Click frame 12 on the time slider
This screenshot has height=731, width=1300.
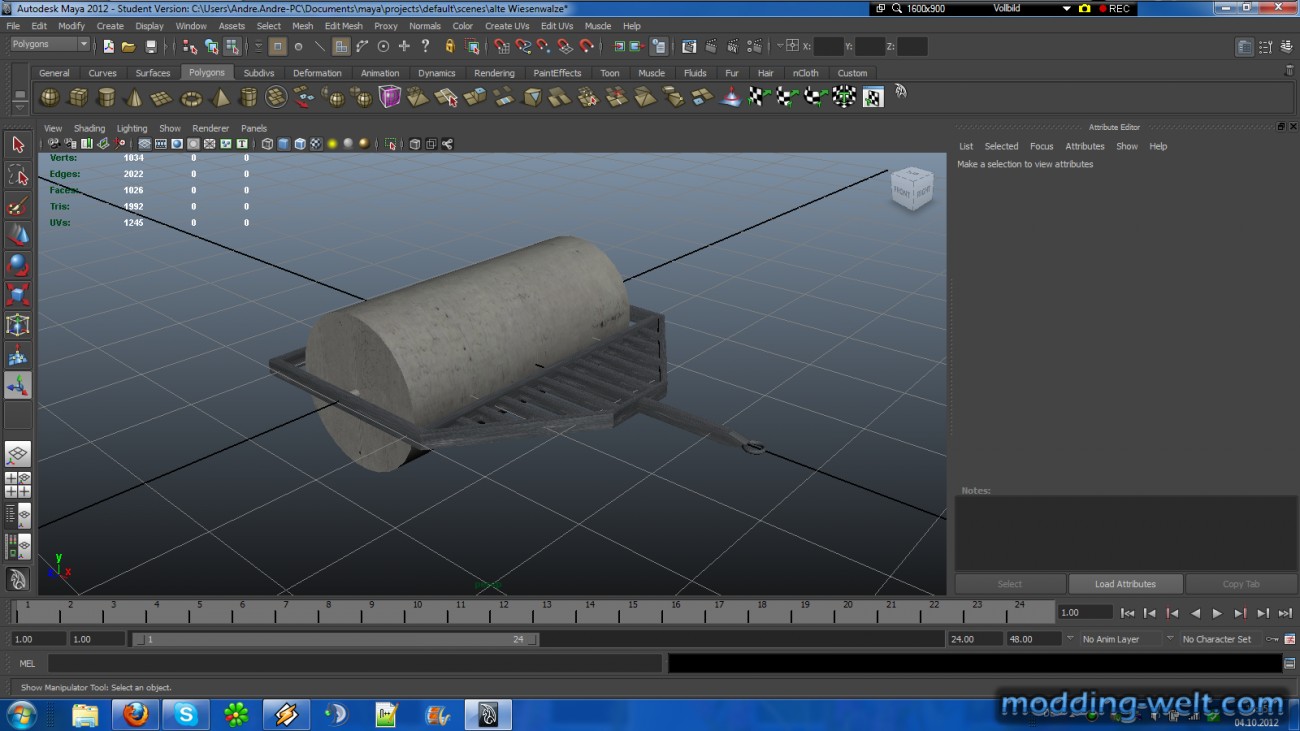pos(503,612)
